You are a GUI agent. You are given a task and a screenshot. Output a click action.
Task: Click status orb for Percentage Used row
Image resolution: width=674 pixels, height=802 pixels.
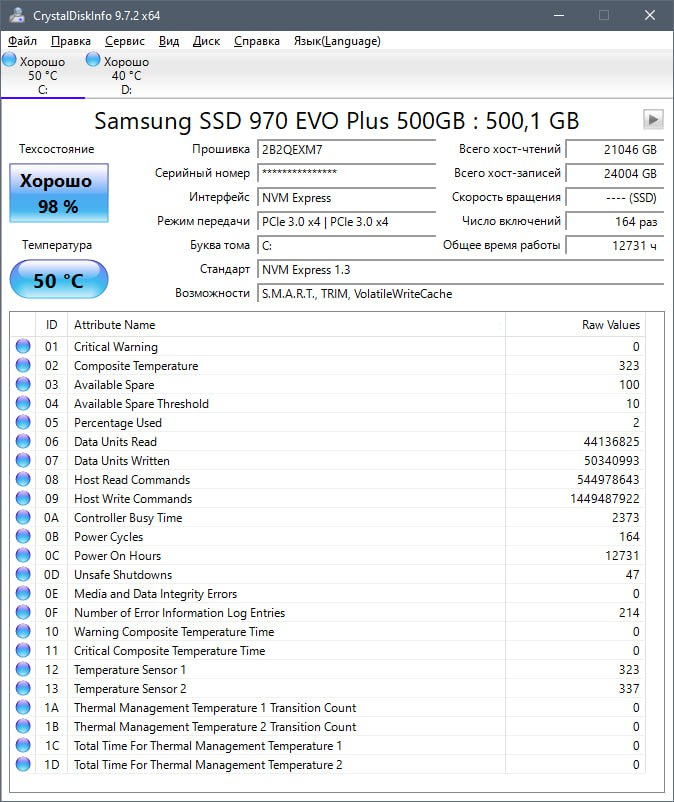tap(23, 422)
